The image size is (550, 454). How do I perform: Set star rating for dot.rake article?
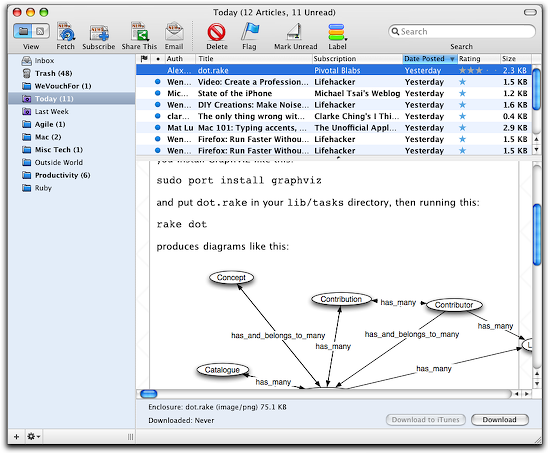point(478,71)
